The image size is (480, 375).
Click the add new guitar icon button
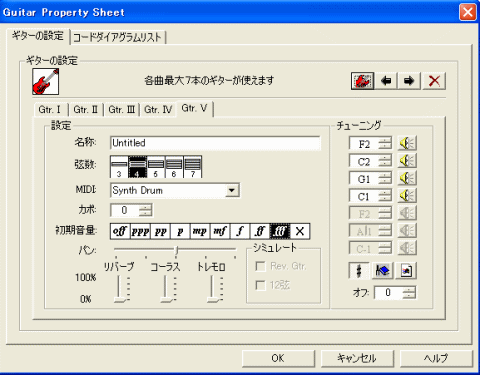(x=362, y=81)
